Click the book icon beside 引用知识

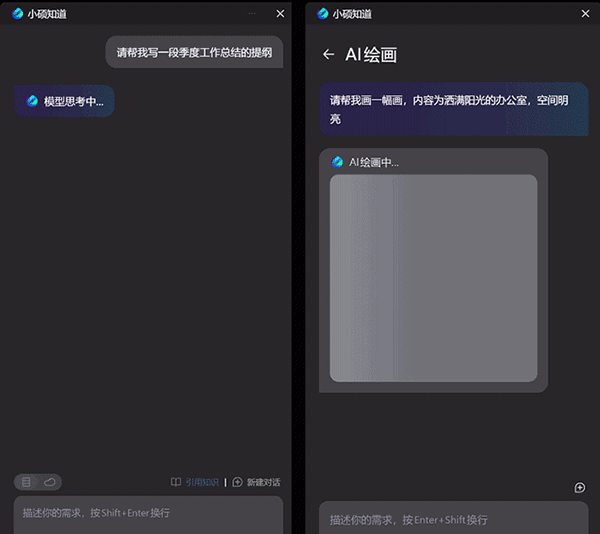click(176, 482)
